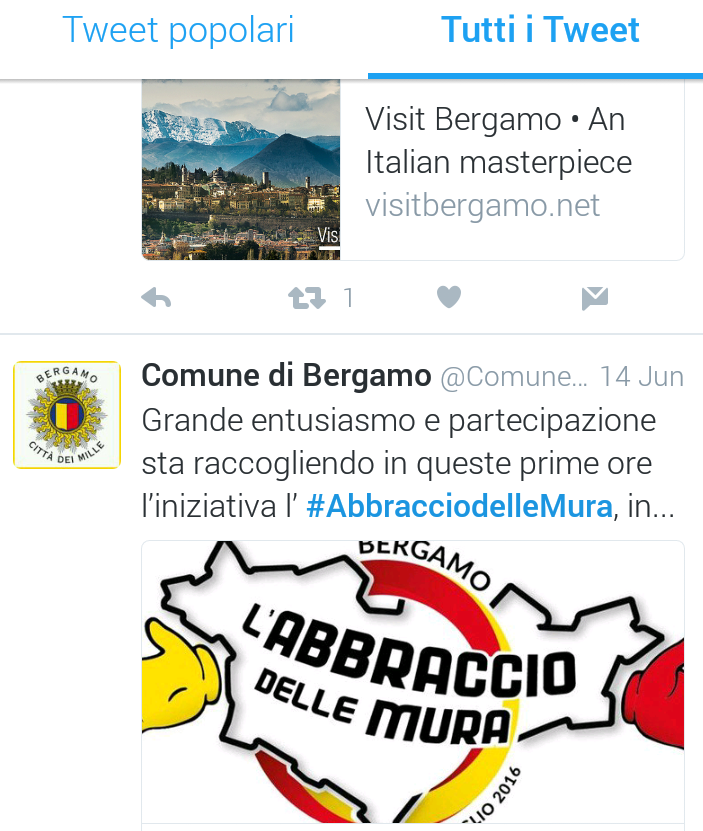
Task: Expand the Grande entusiasmo tweet text
Action: tap(407, 463)
